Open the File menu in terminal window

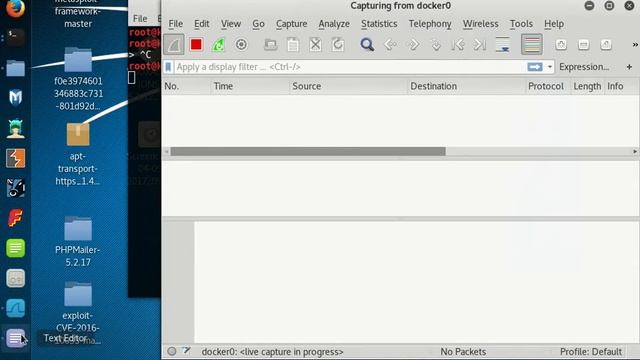click(x=140, y=19)
